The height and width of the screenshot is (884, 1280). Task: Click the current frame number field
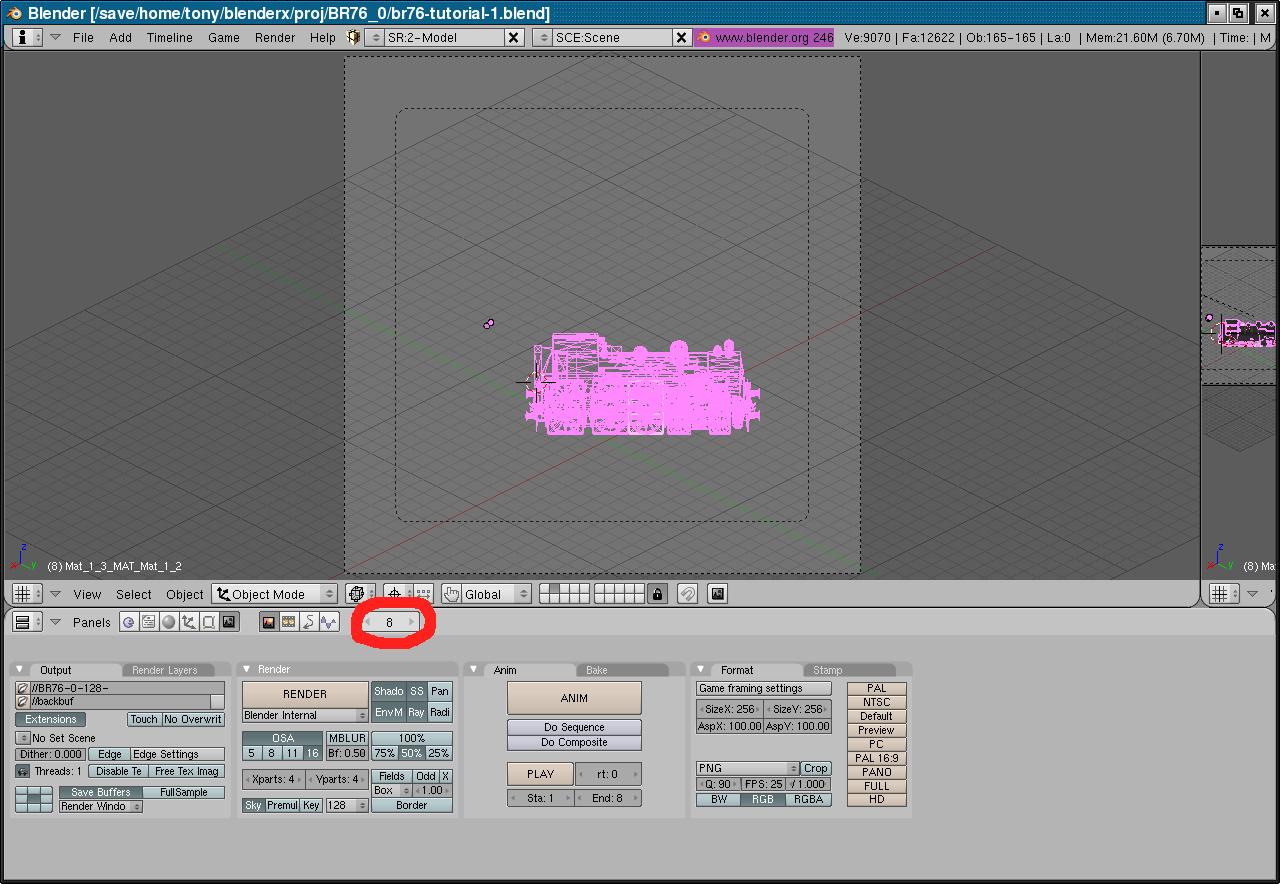389,622
